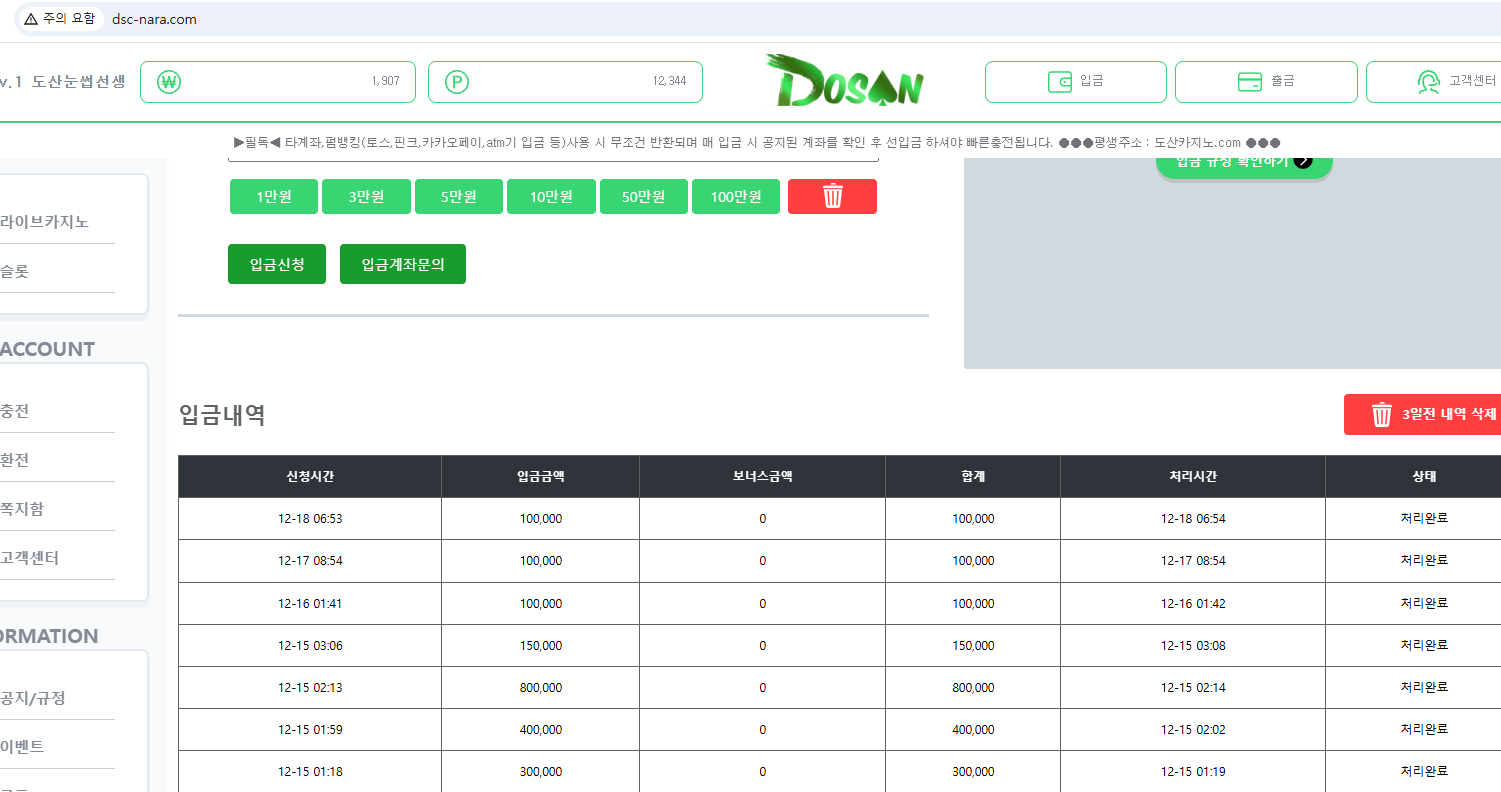The height and width of the screenshot is (792, 1501).
Task: Click the 처리시간 column header
Action: point(1193,477)
